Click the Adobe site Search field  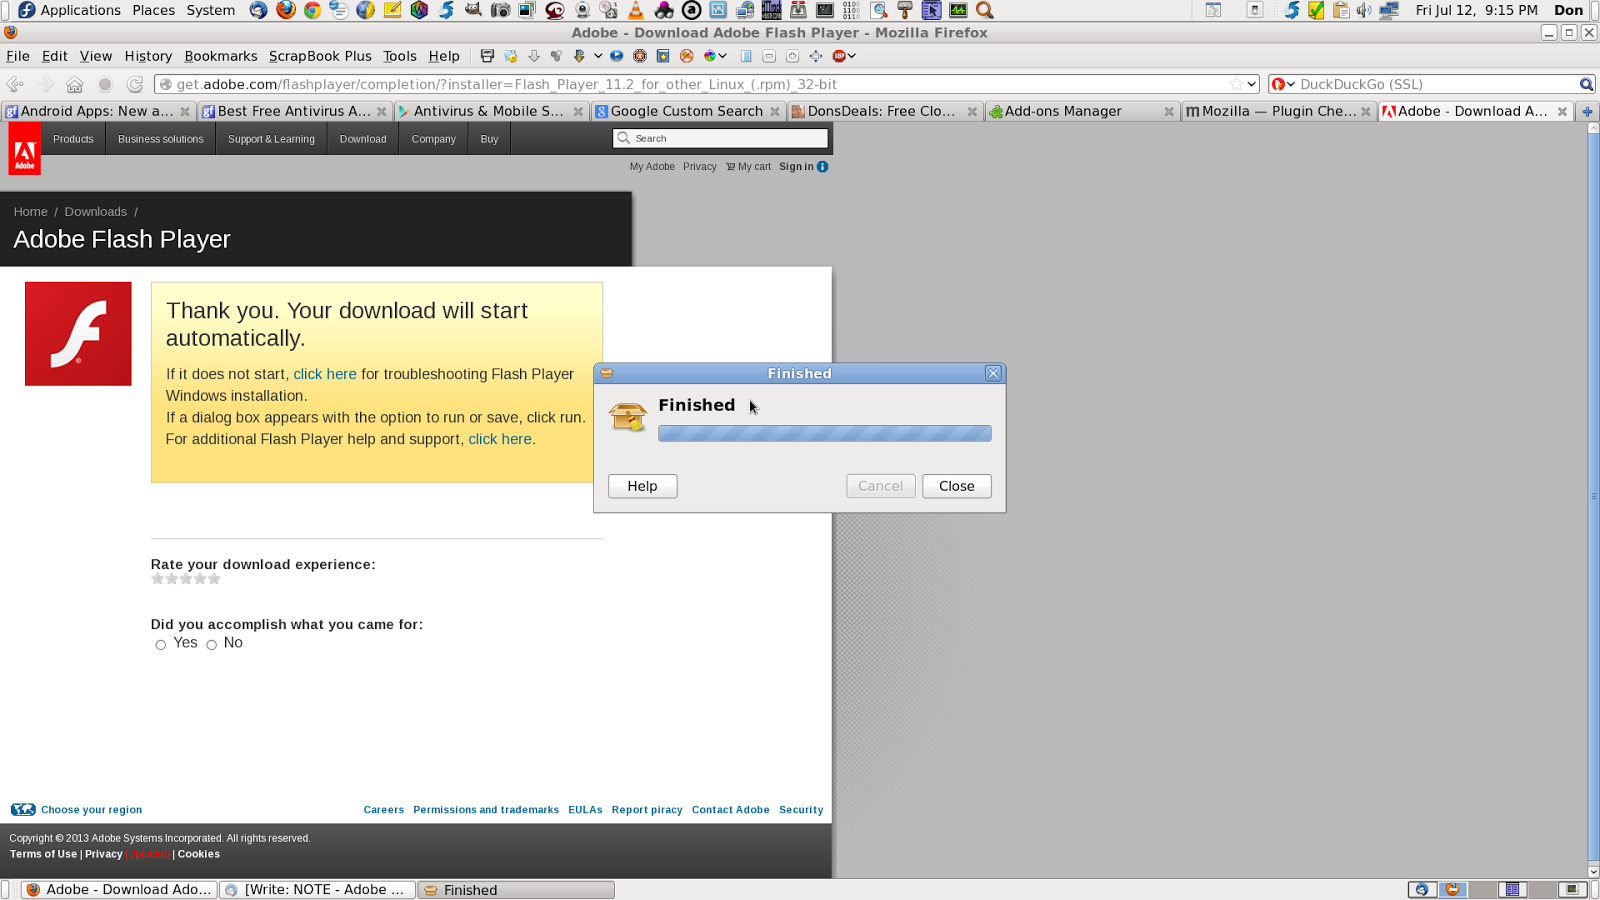click(x=720, y=138)
